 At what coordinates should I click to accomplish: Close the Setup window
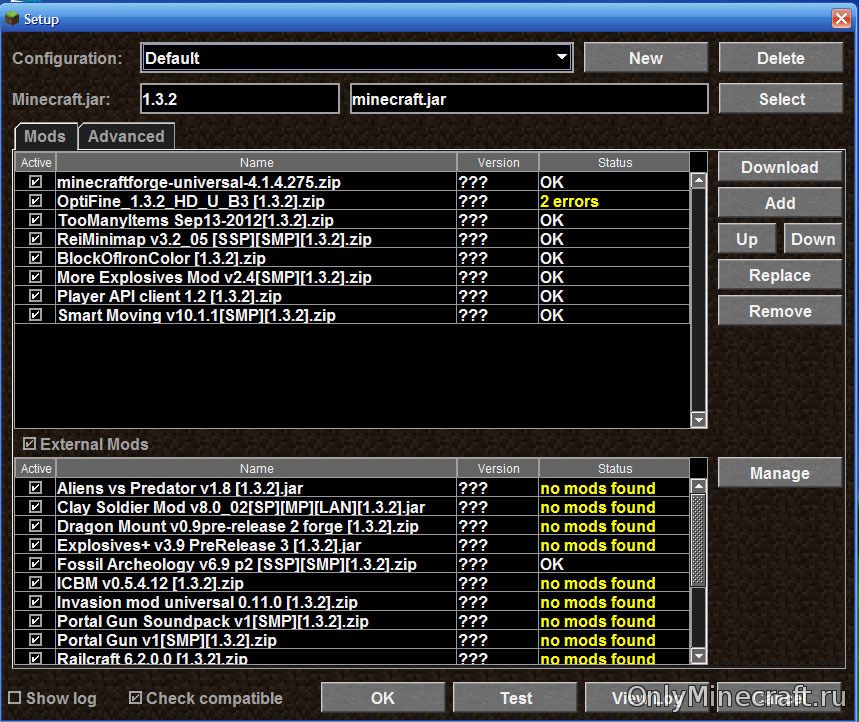coord(841,18)
